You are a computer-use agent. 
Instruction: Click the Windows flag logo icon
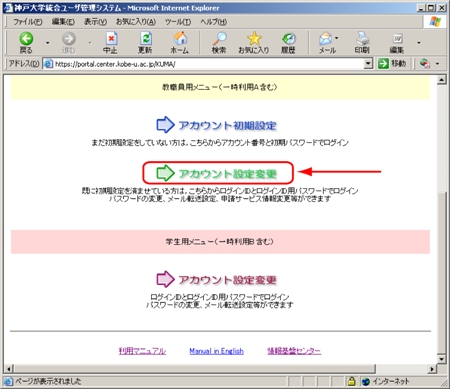pyautogui.click(x=435, y=22)
